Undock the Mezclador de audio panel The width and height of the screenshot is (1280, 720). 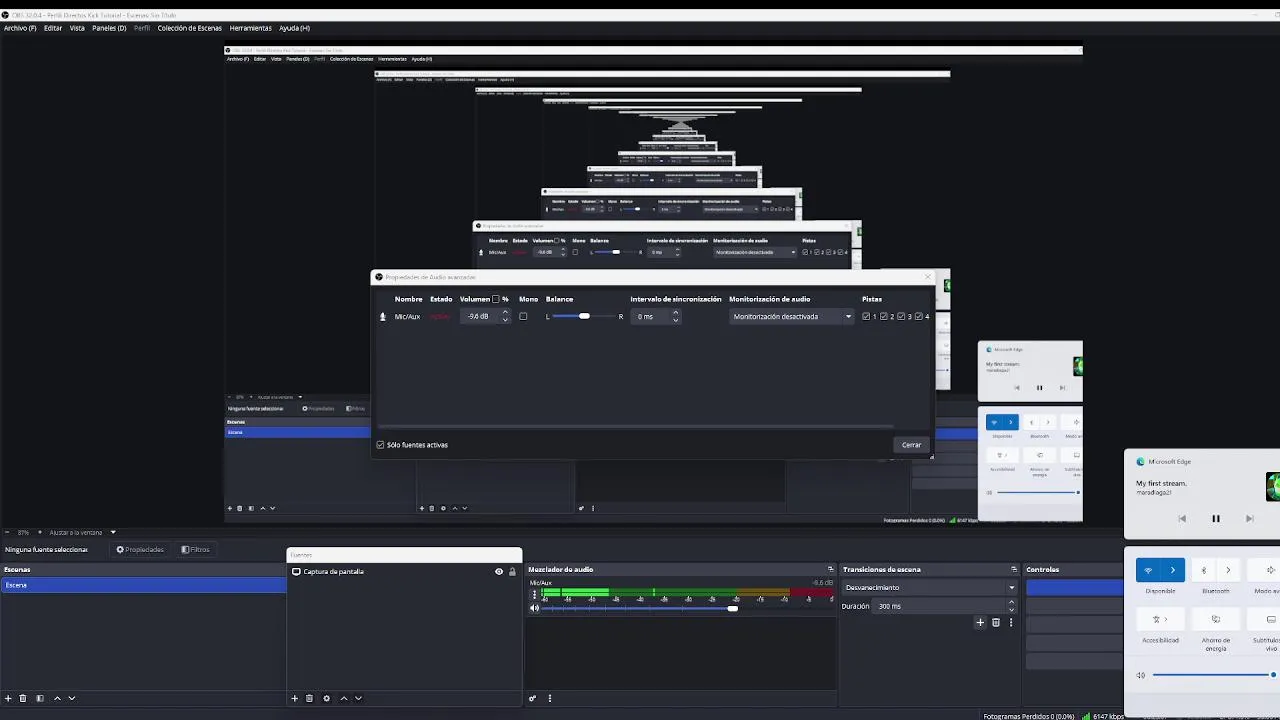pos(830,569)
